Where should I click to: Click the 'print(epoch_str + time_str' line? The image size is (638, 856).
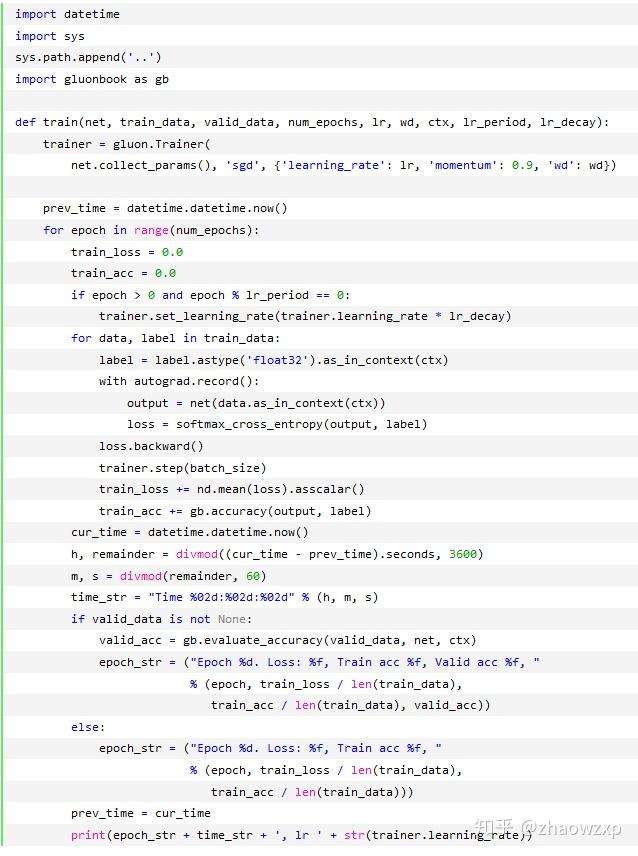point(301,836)
